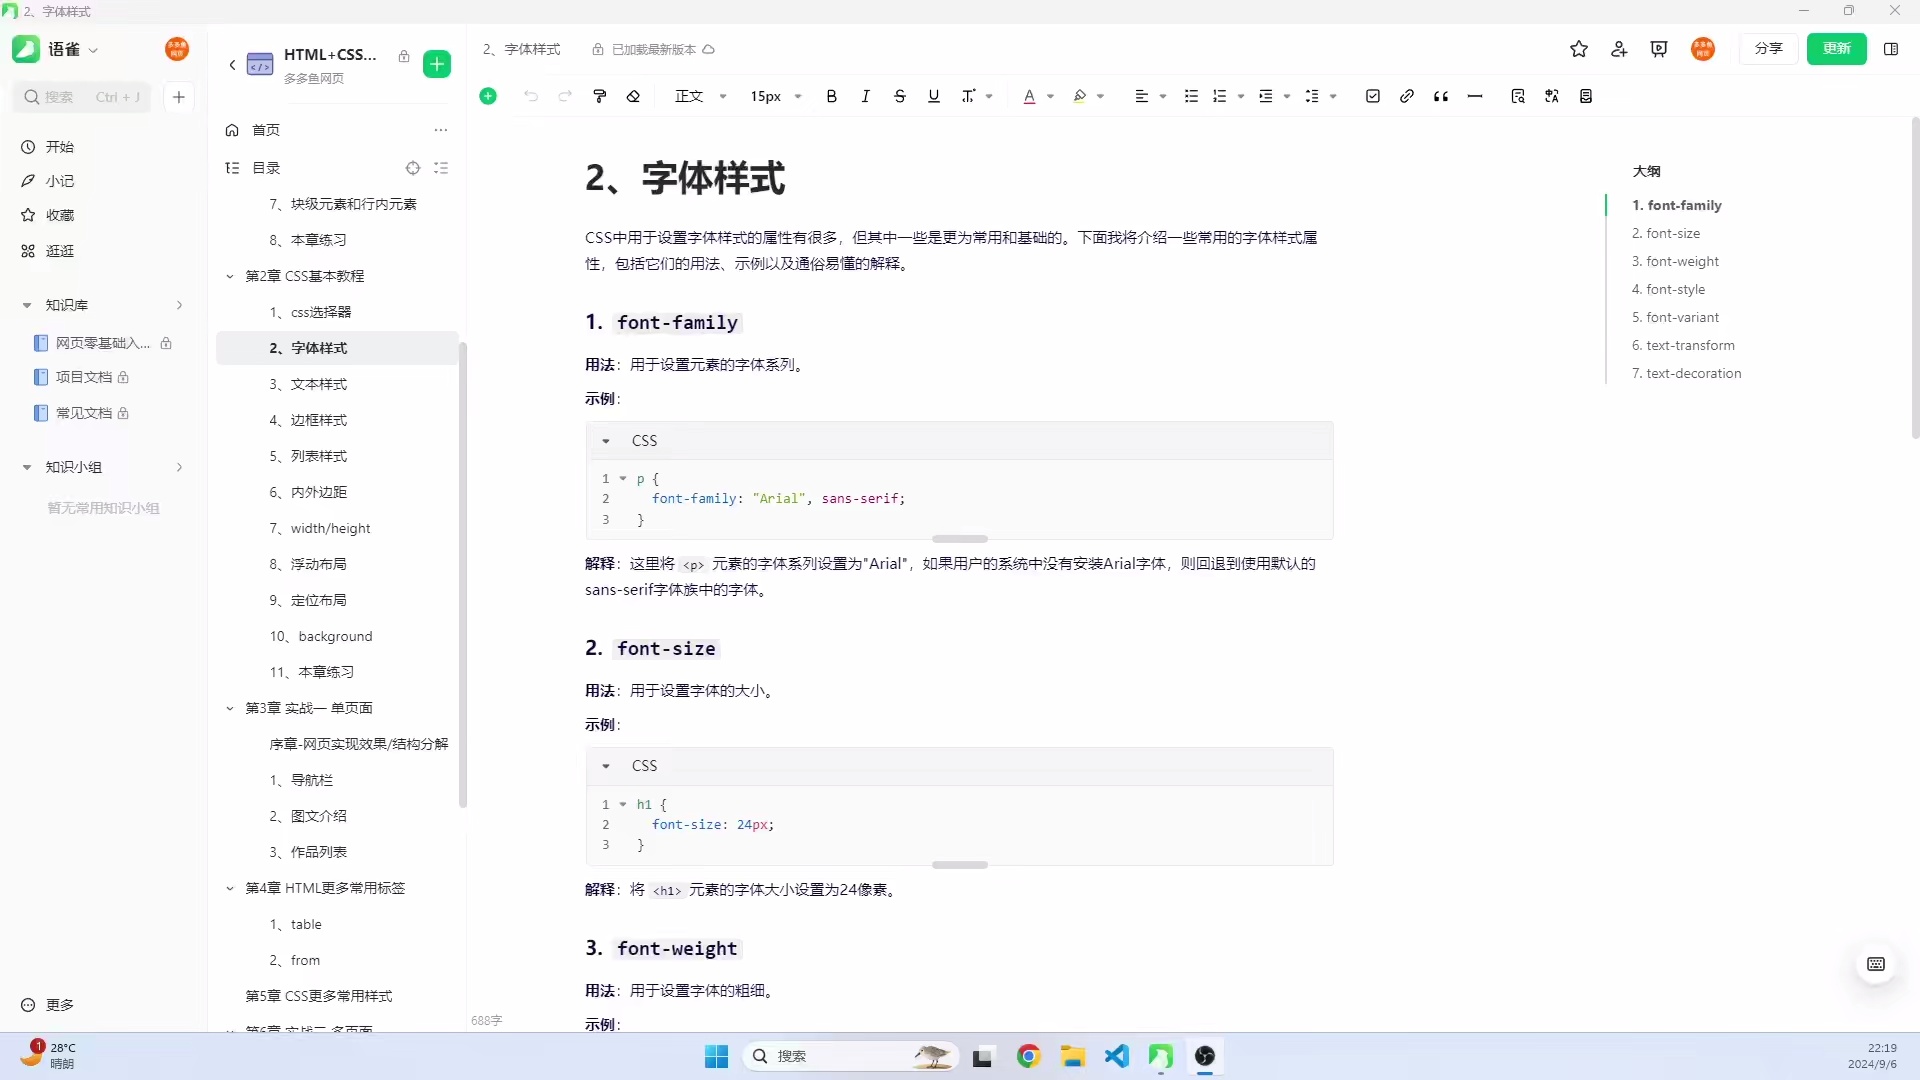Click the clear formatting eraser icon

633,96
